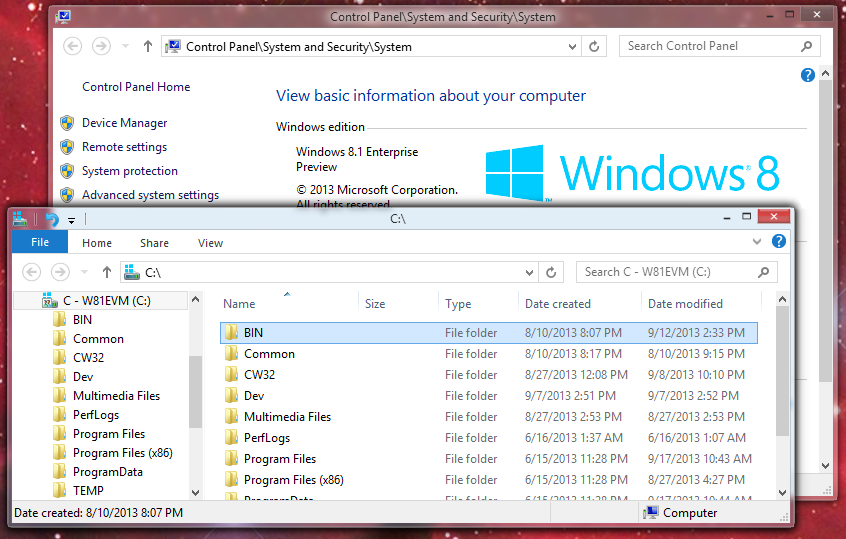The height and width of the screenshot is (539, 846).
Task: Go back in the C:\ Explorer window
Action: [x=32, y=272]
